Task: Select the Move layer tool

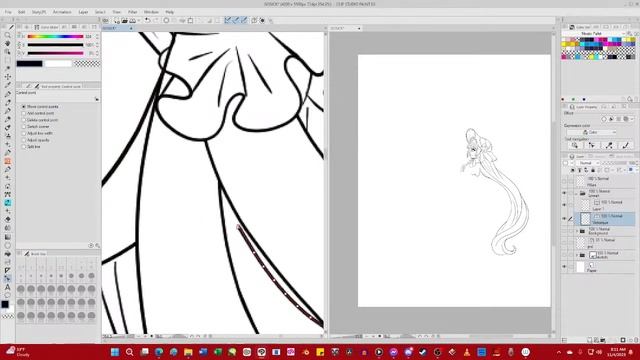Action: [x=8, y=77]
